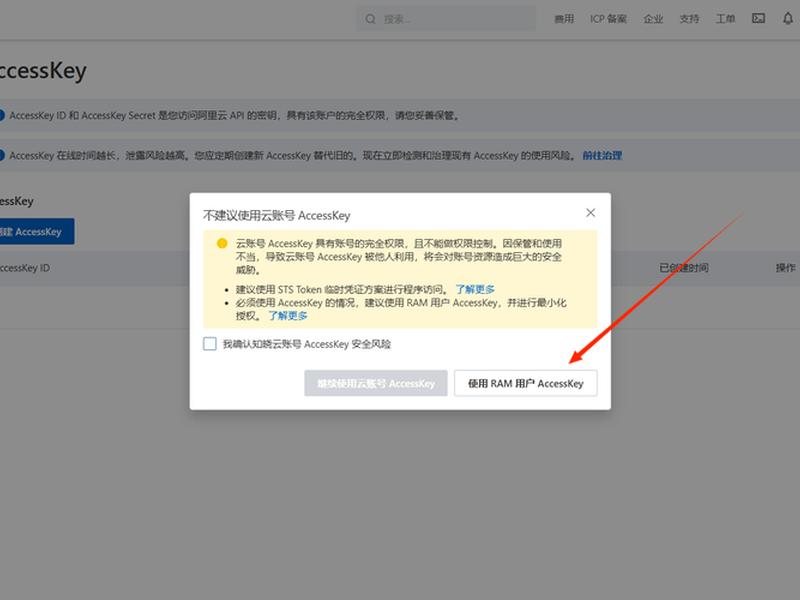Click the yellow warning icon in dialog
Viewport: 800px width, 600px height.
[222, 243]
